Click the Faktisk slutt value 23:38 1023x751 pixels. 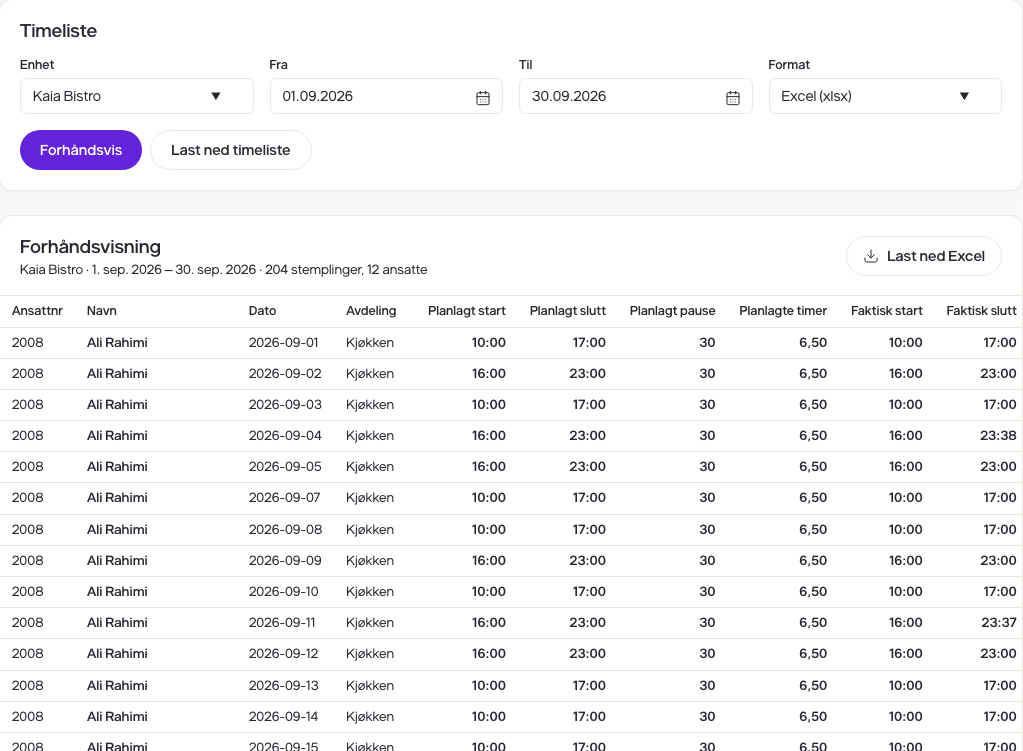coord(998,435)
